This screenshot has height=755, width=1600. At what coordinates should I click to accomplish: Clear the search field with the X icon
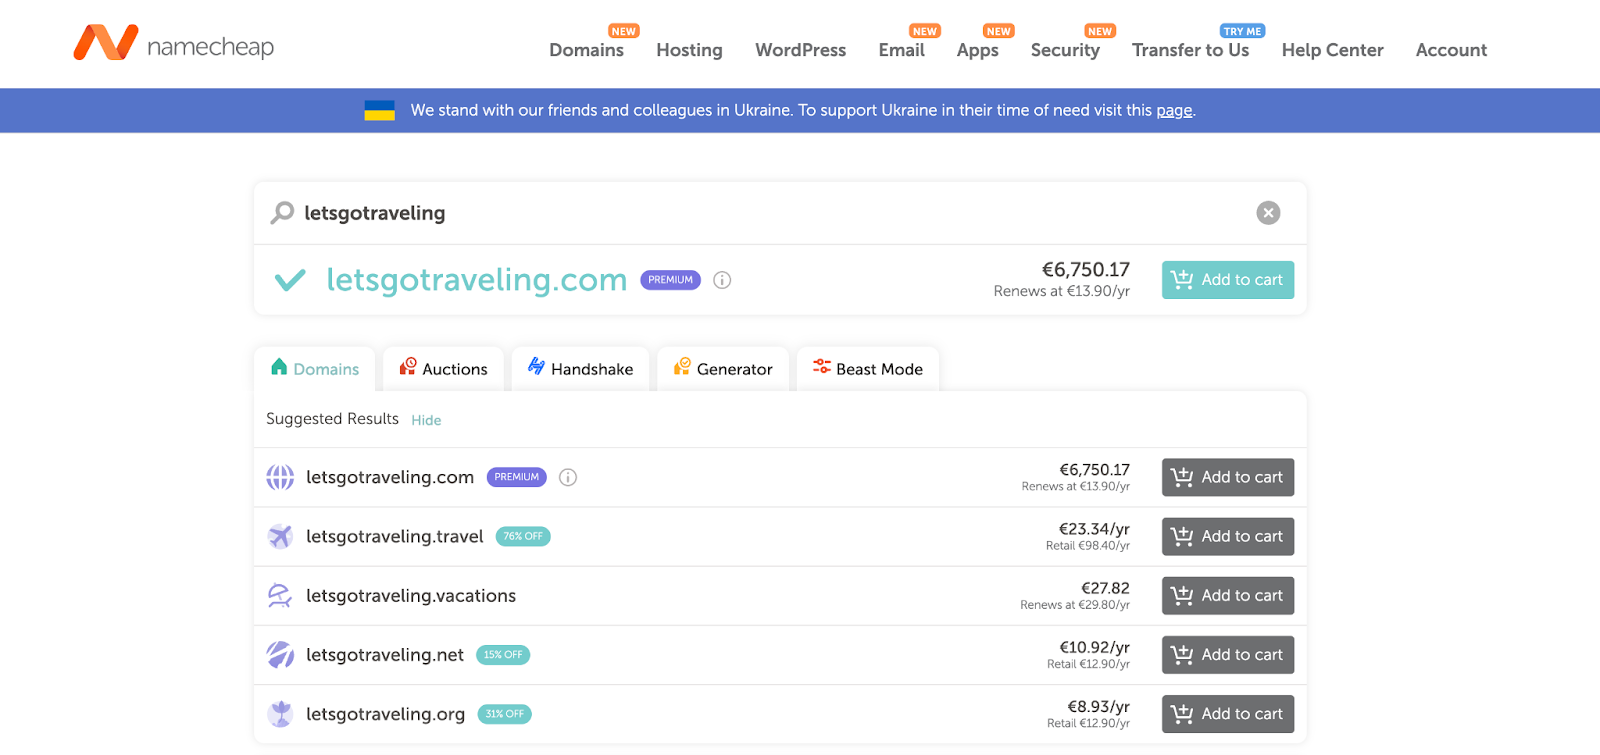tap(1268, 213)
